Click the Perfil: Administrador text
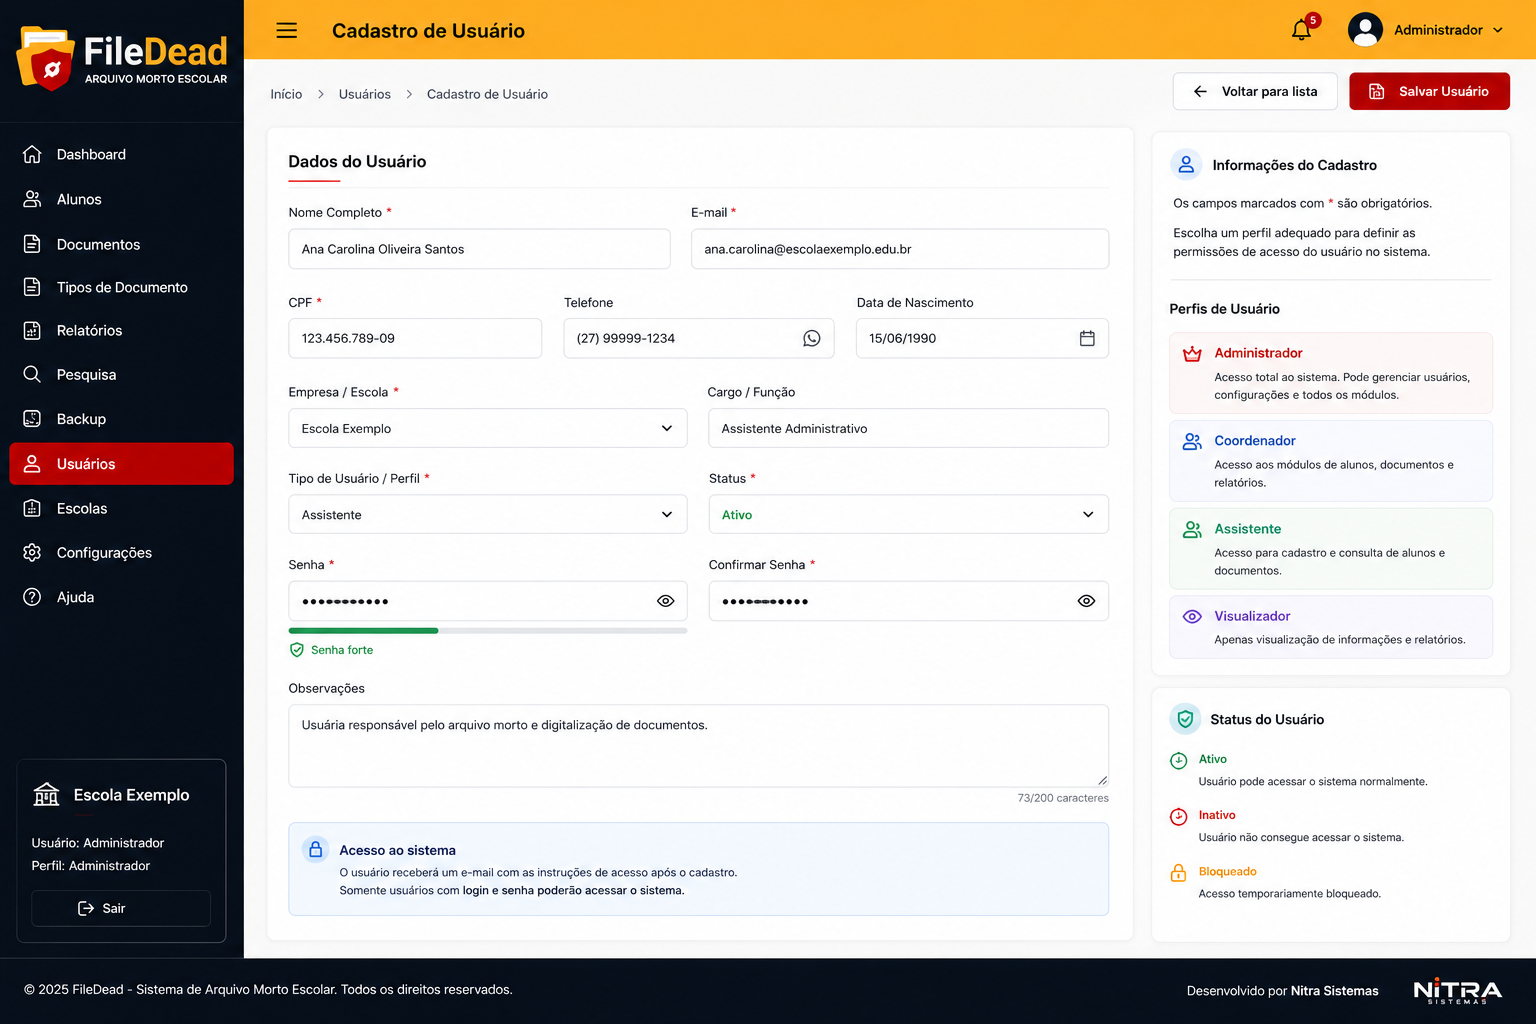The width and height of the screenshot is (1536, 1024). [x=91, y=866]
